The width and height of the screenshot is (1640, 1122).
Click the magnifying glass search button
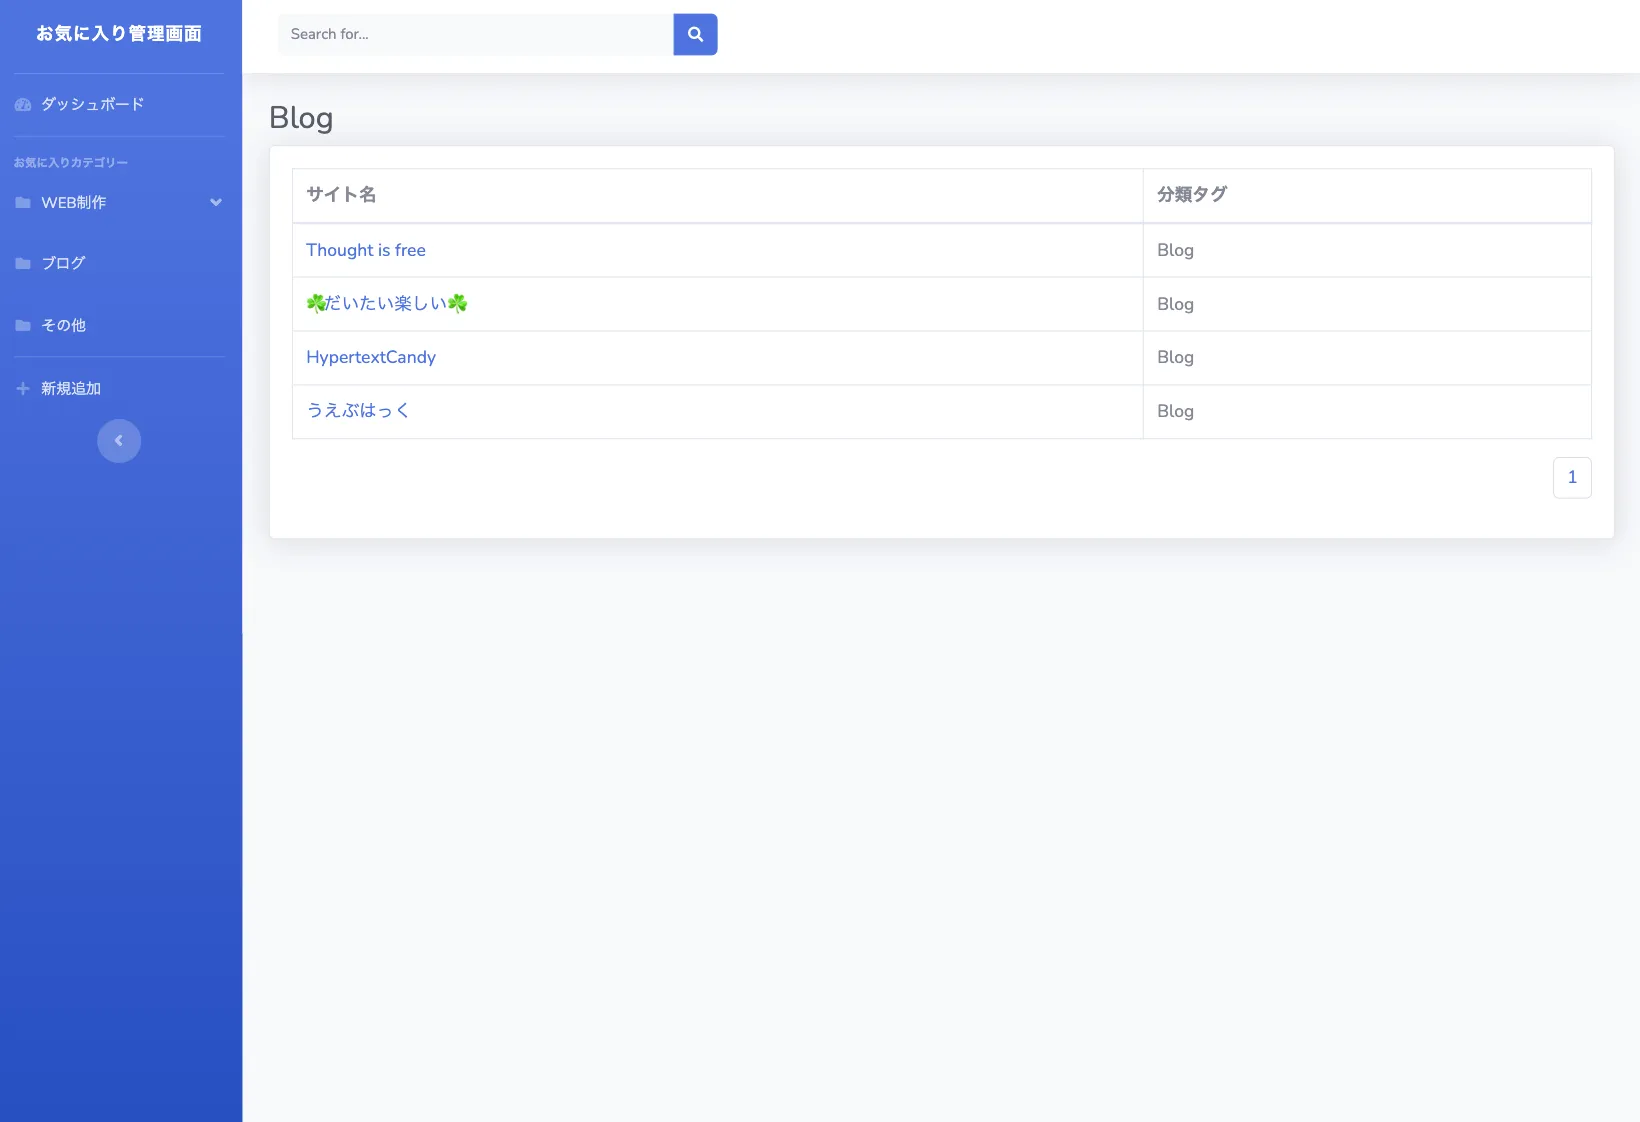click(x=695, y=34)
